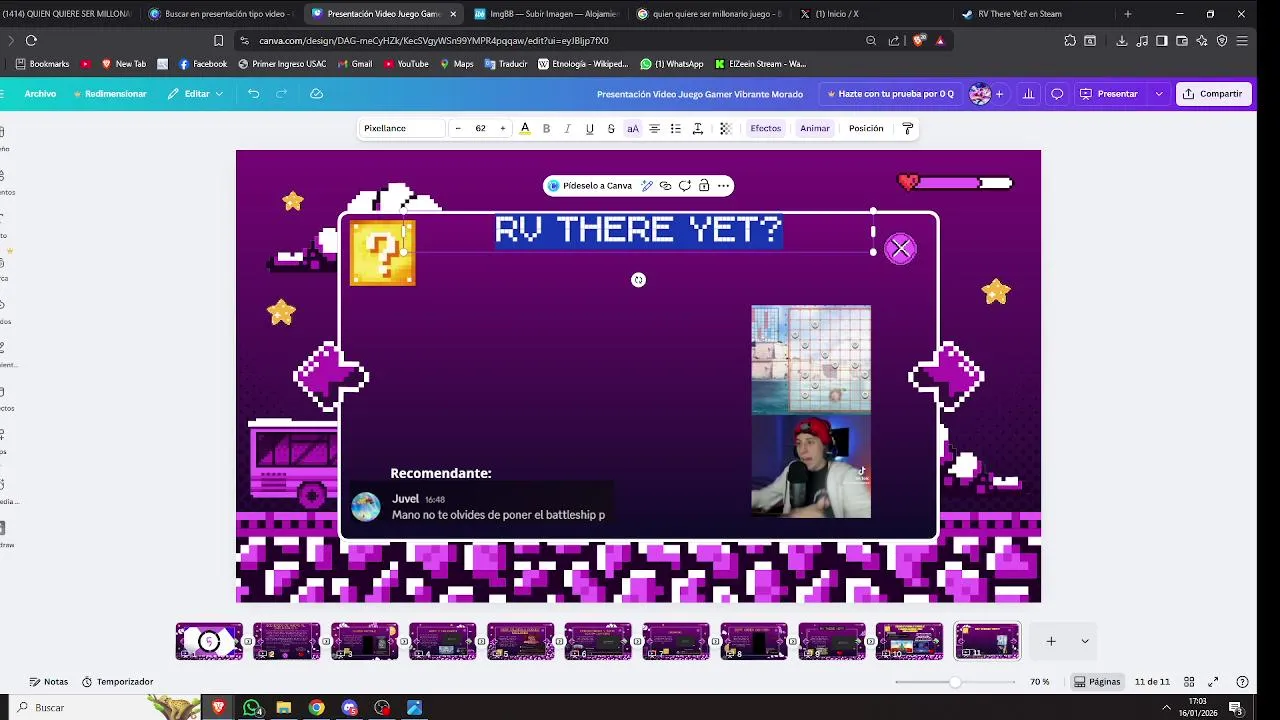This screenshot has width=1280, height=720.
Task: Click the Compartir button
Action: point(1212,94)
